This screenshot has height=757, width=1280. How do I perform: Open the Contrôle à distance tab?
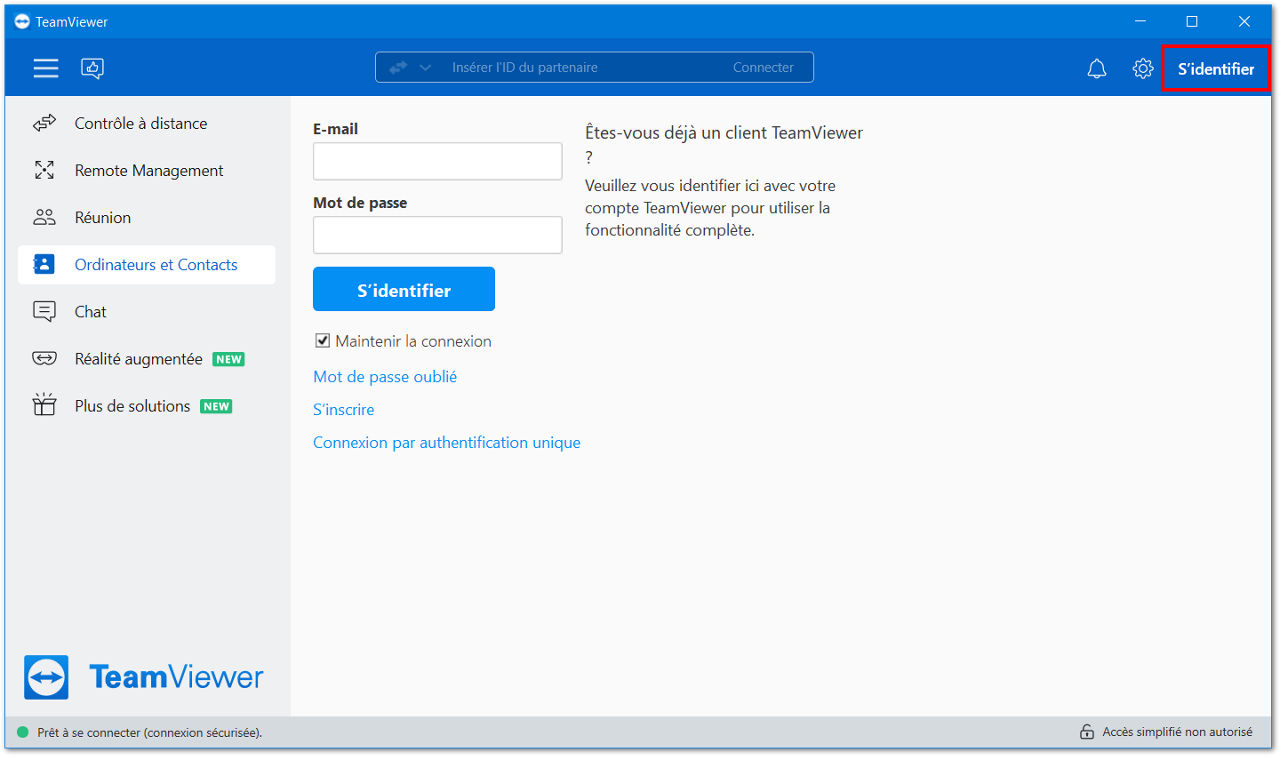point(146,124)
